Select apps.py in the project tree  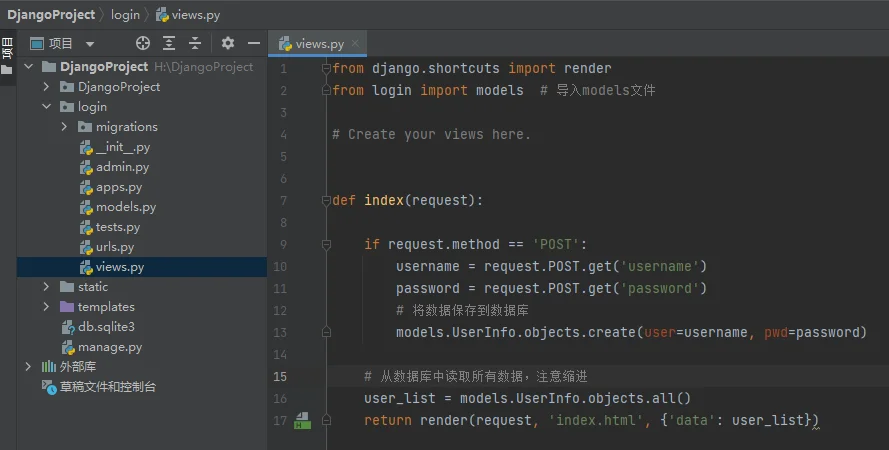(142, 187)
